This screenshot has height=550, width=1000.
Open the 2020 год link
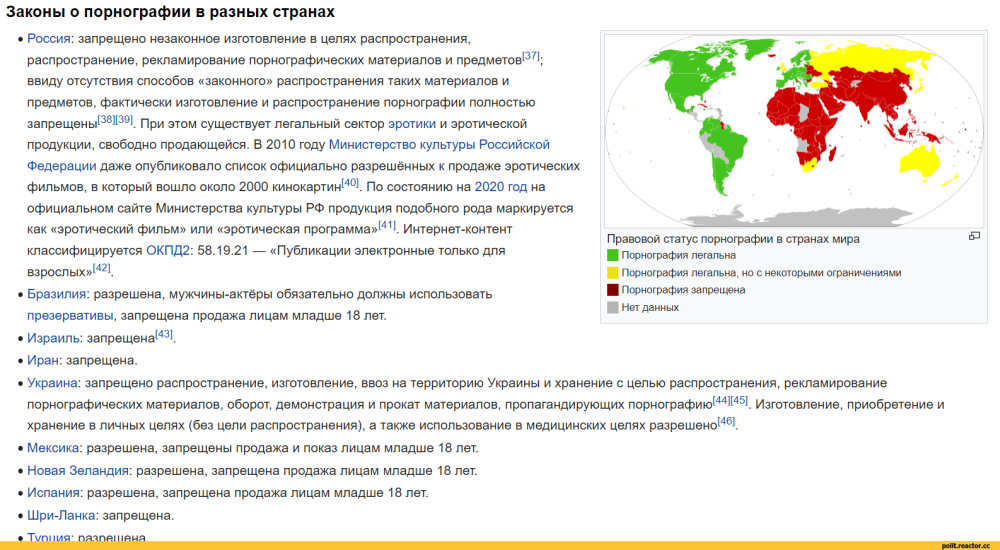point(501,187)
